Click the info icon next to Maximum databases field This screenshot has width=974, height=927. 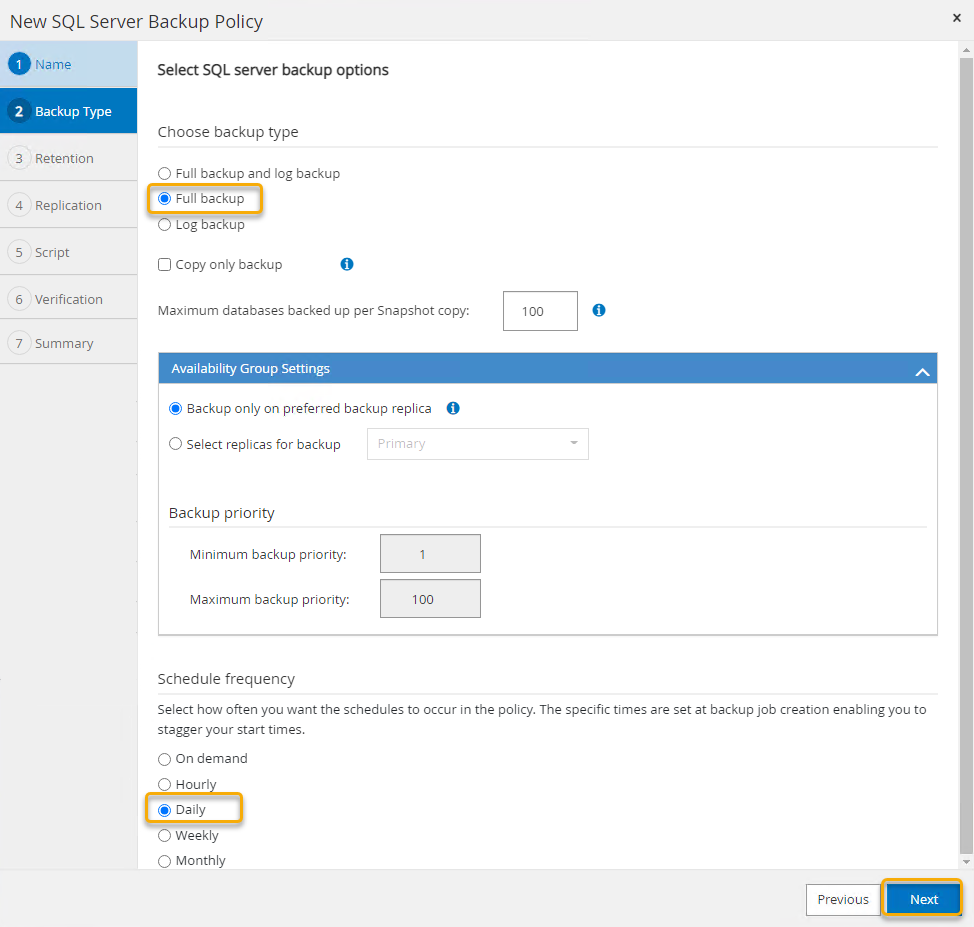[x=598, y=310]
